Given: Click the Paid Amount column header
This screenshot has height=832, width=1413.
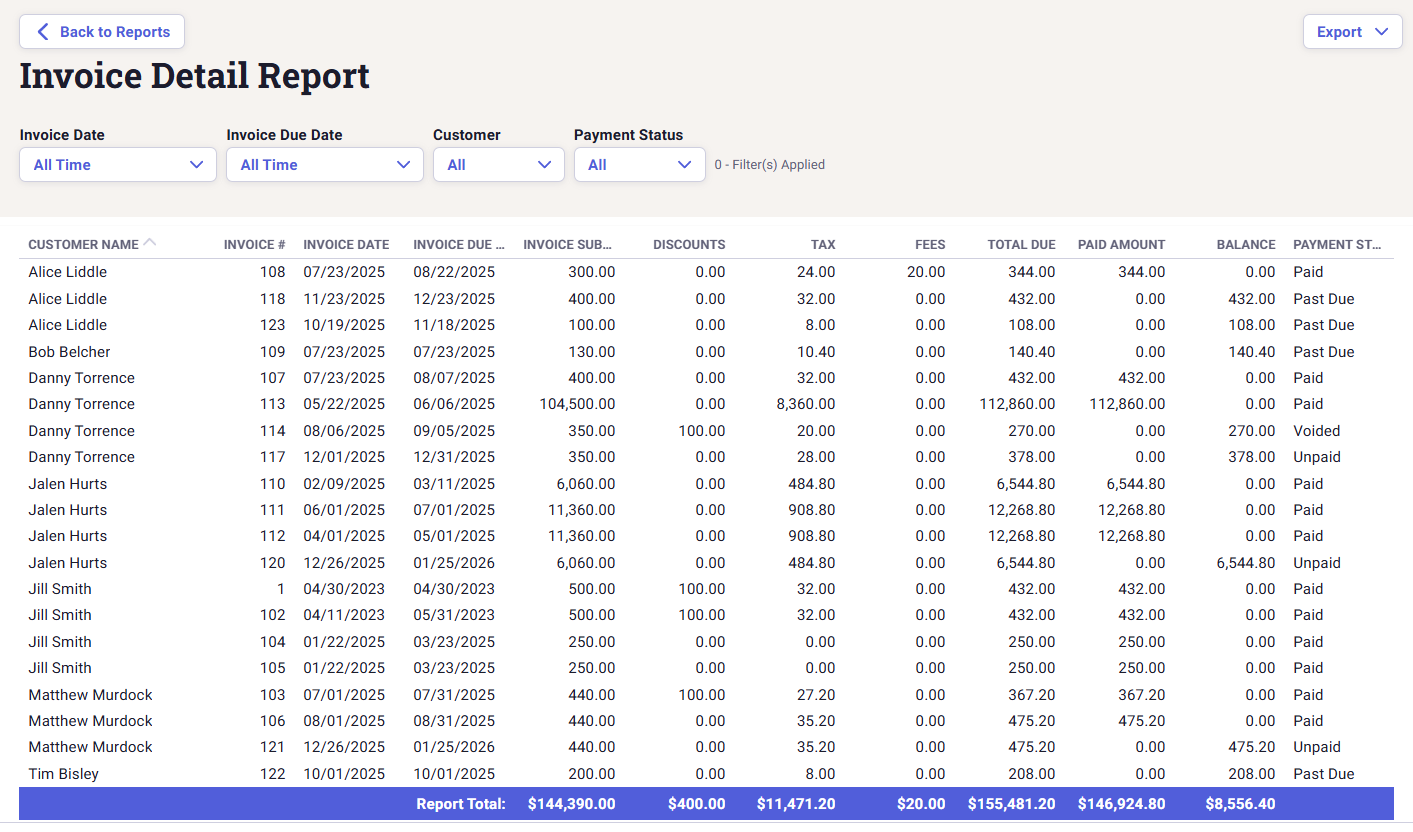Looking at the screenshot, I should (x=1121, y=245).
